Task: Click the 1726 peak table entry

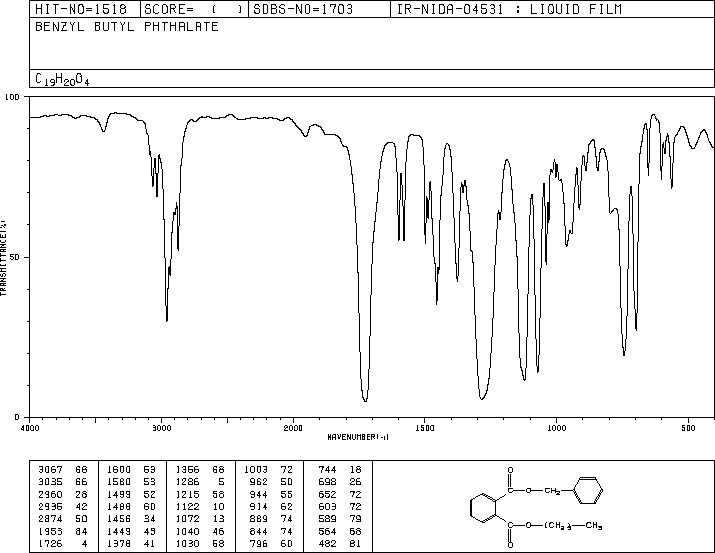Action: [x=63, y=543]
